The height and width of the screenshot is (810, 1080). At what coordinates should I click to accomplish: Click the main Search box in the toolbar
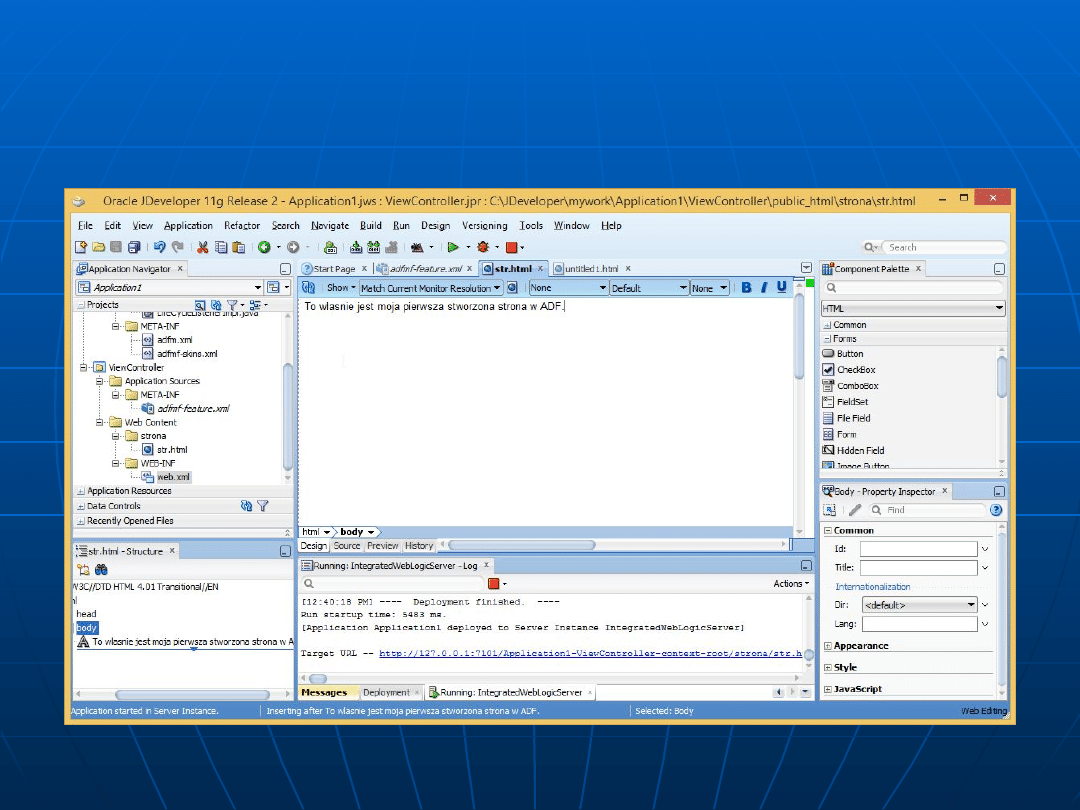(944, 247)
